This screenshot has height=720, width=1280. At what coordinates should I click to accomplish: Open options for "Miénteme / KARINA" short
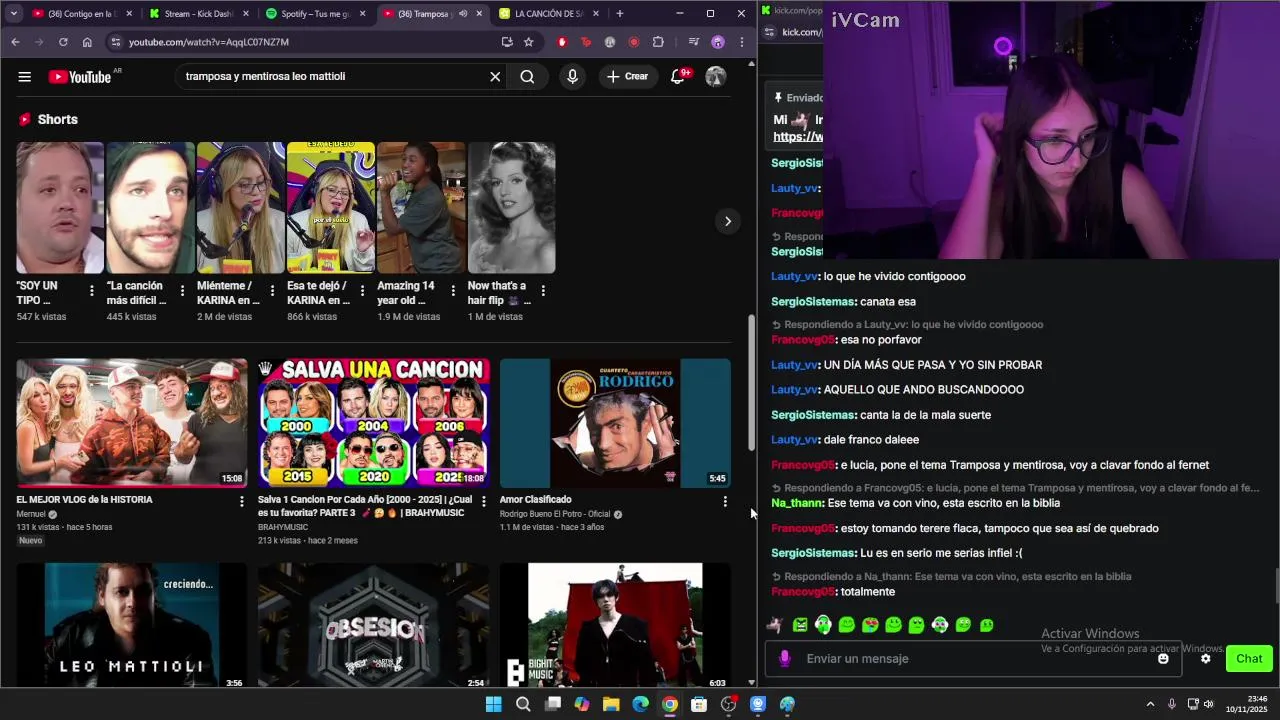272,291
